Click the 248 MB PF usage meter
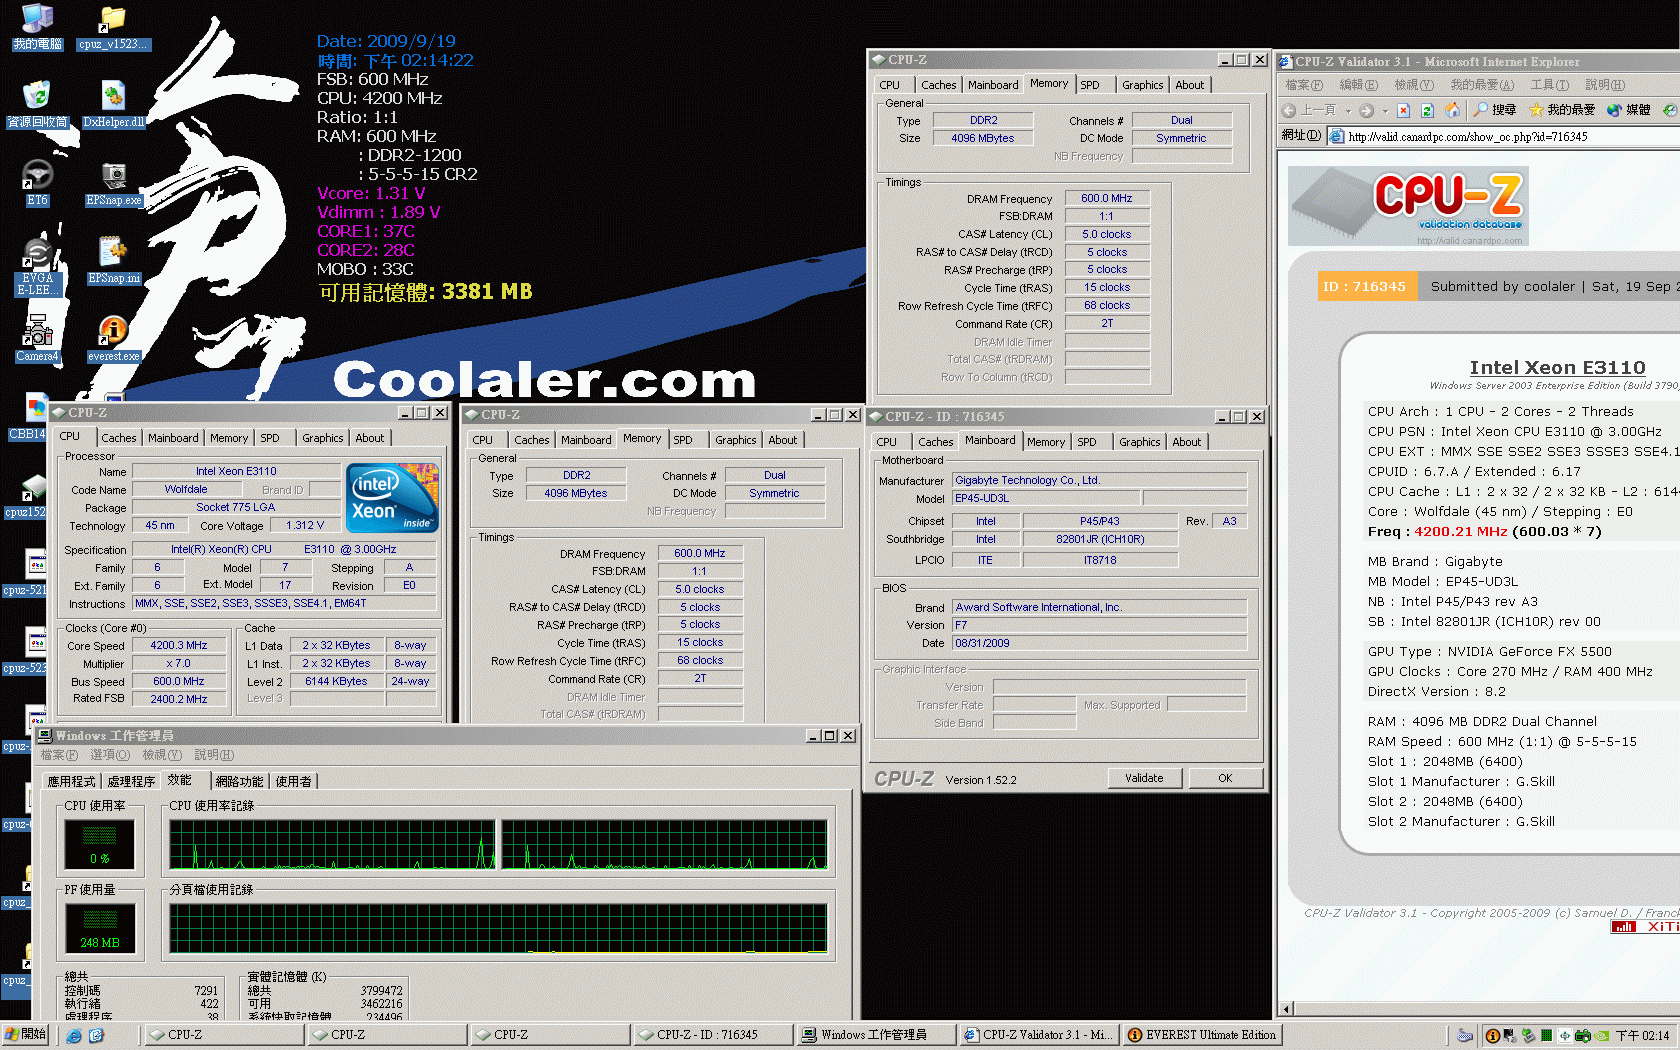Screen dimensions: 1680x1050 pyautogui.click(x=100, y=927)
